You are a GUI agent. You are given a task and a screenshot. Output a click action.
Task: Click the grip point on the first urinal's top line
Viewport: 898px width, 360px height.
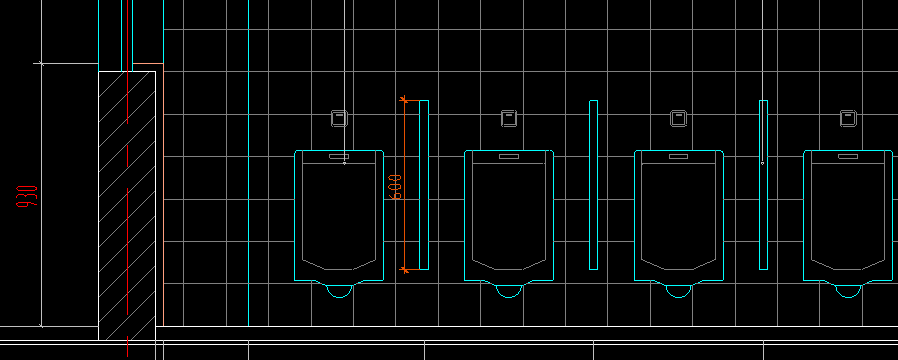pos(344,163)
